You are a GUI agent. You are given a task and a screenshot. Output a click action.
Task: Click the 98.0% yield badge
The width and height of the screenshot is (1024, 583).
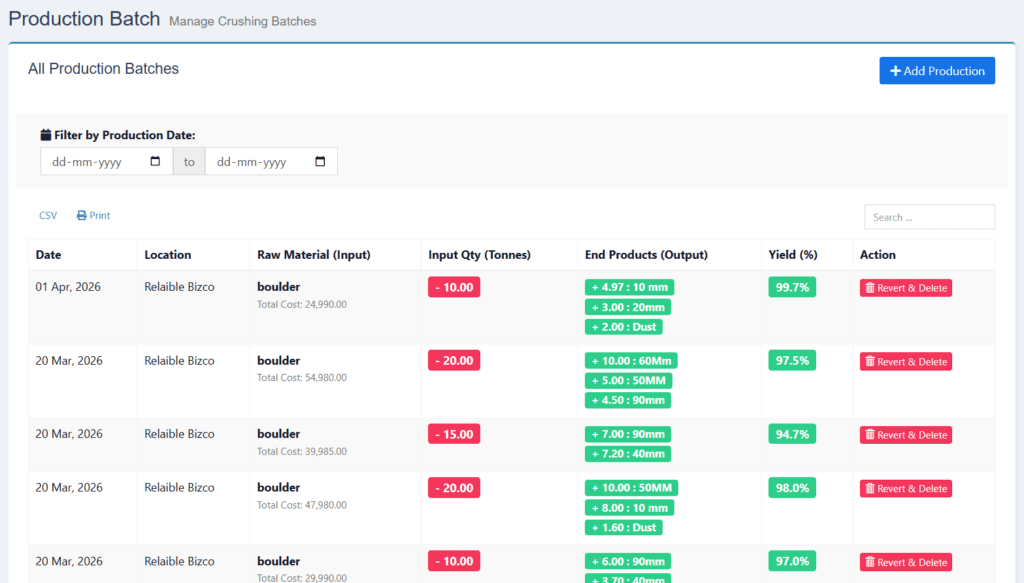[x=792, y=488]
